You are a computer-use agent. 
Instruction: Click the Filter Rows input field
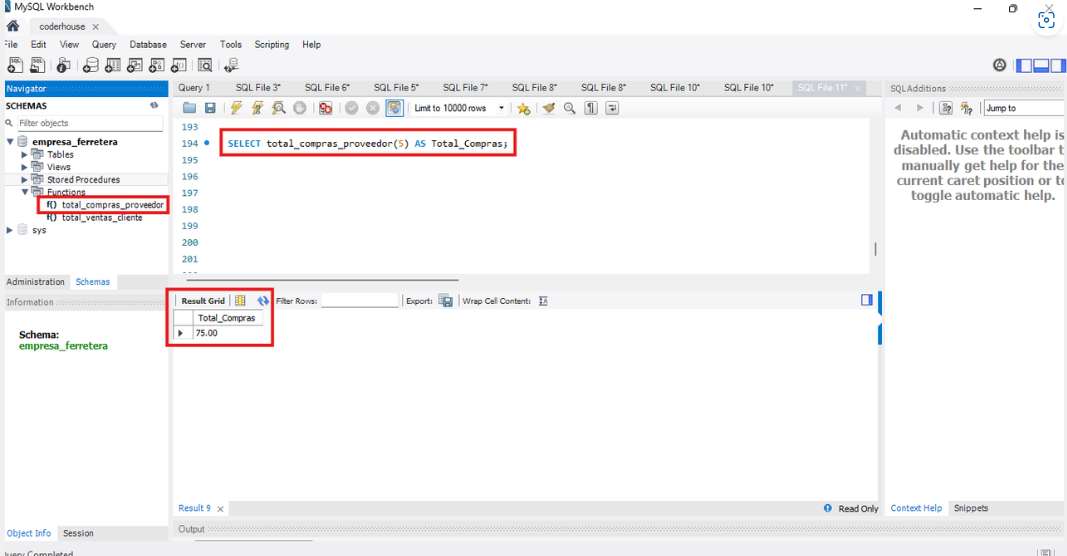359,301
